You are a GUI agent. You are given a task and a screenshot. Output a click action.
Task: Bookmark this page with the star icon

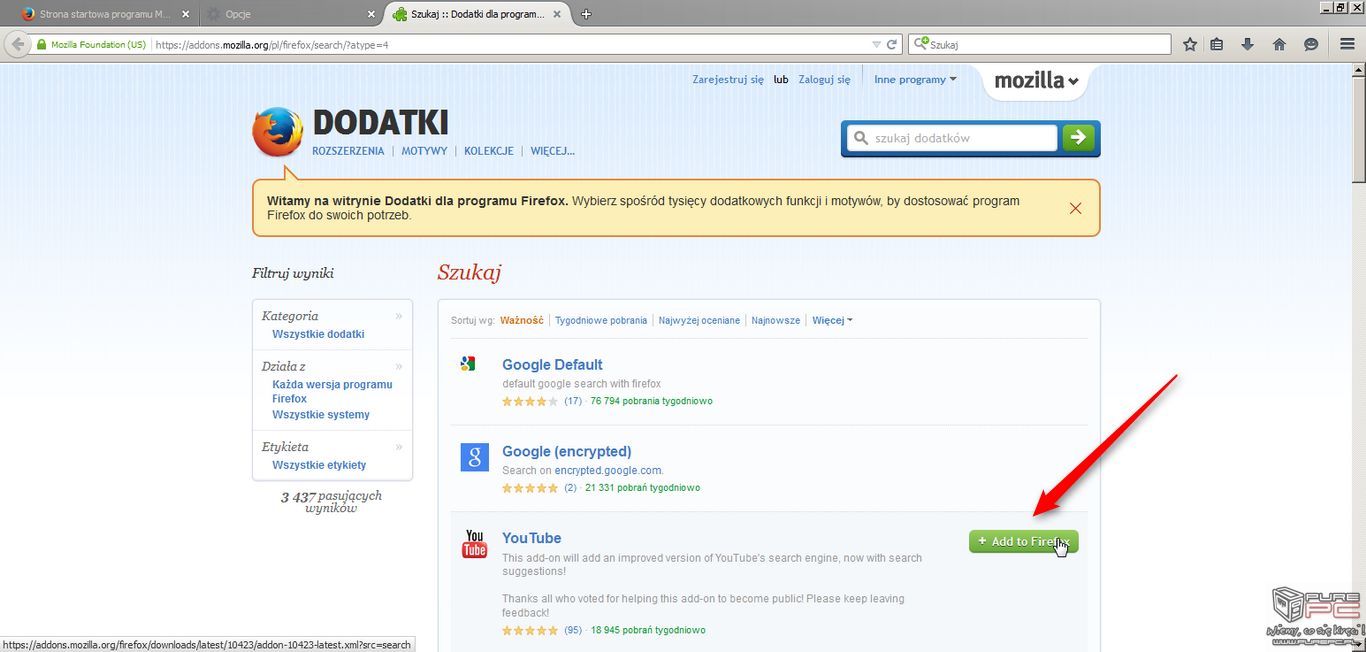[x=1190, y=44]
